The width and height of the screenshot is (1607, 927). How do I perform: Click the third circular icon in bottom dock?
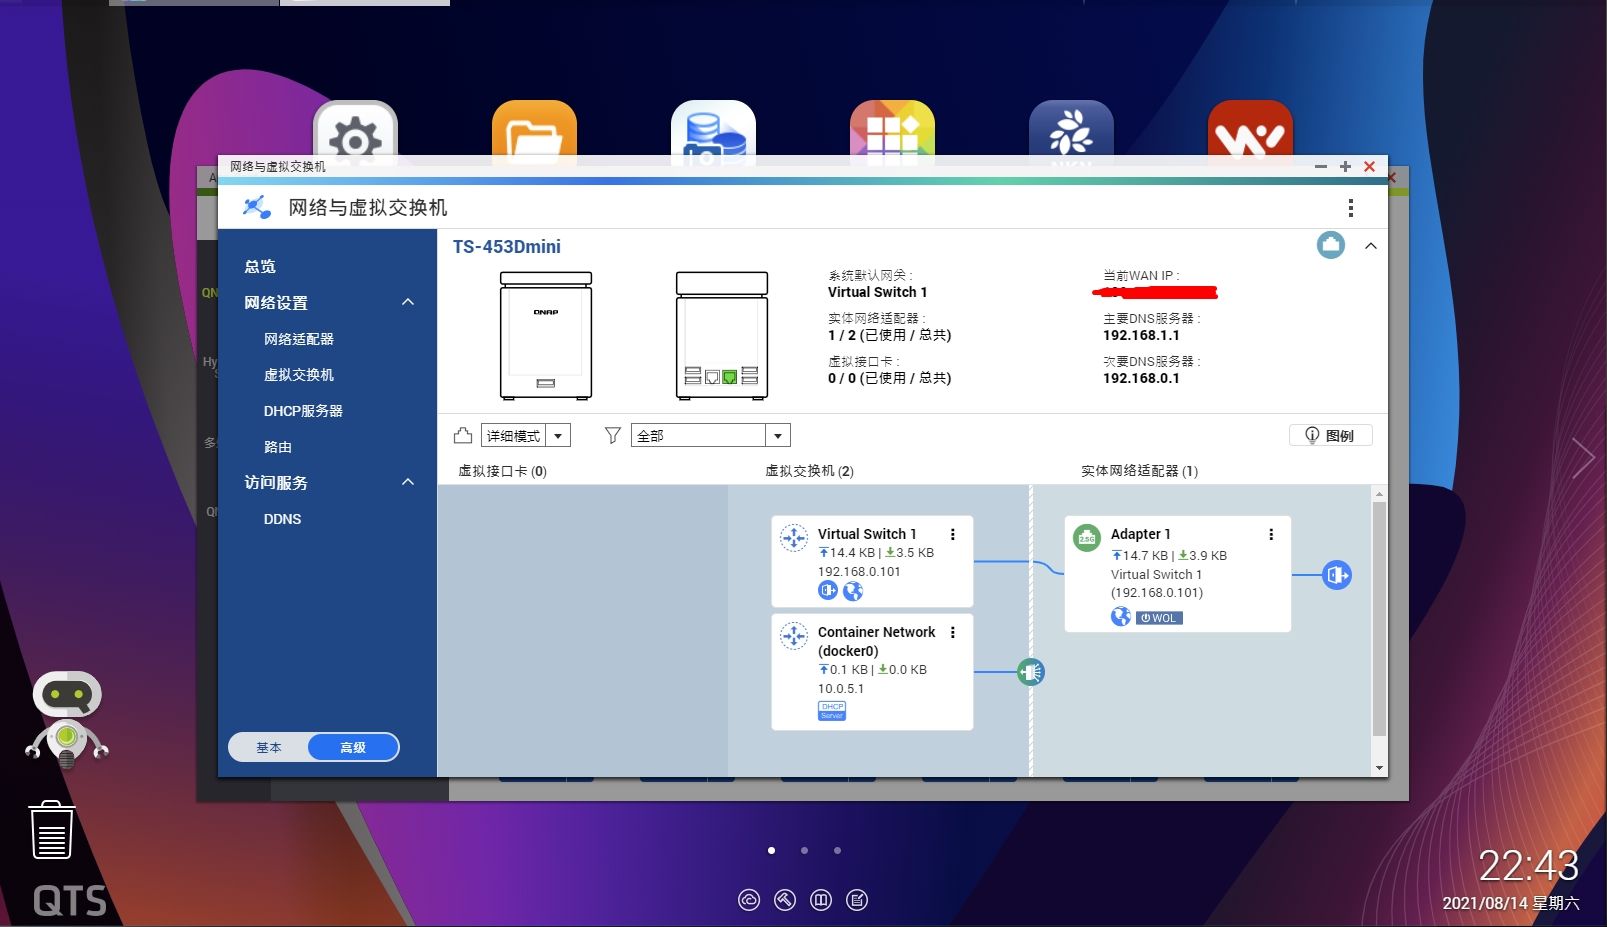(821, 900)
